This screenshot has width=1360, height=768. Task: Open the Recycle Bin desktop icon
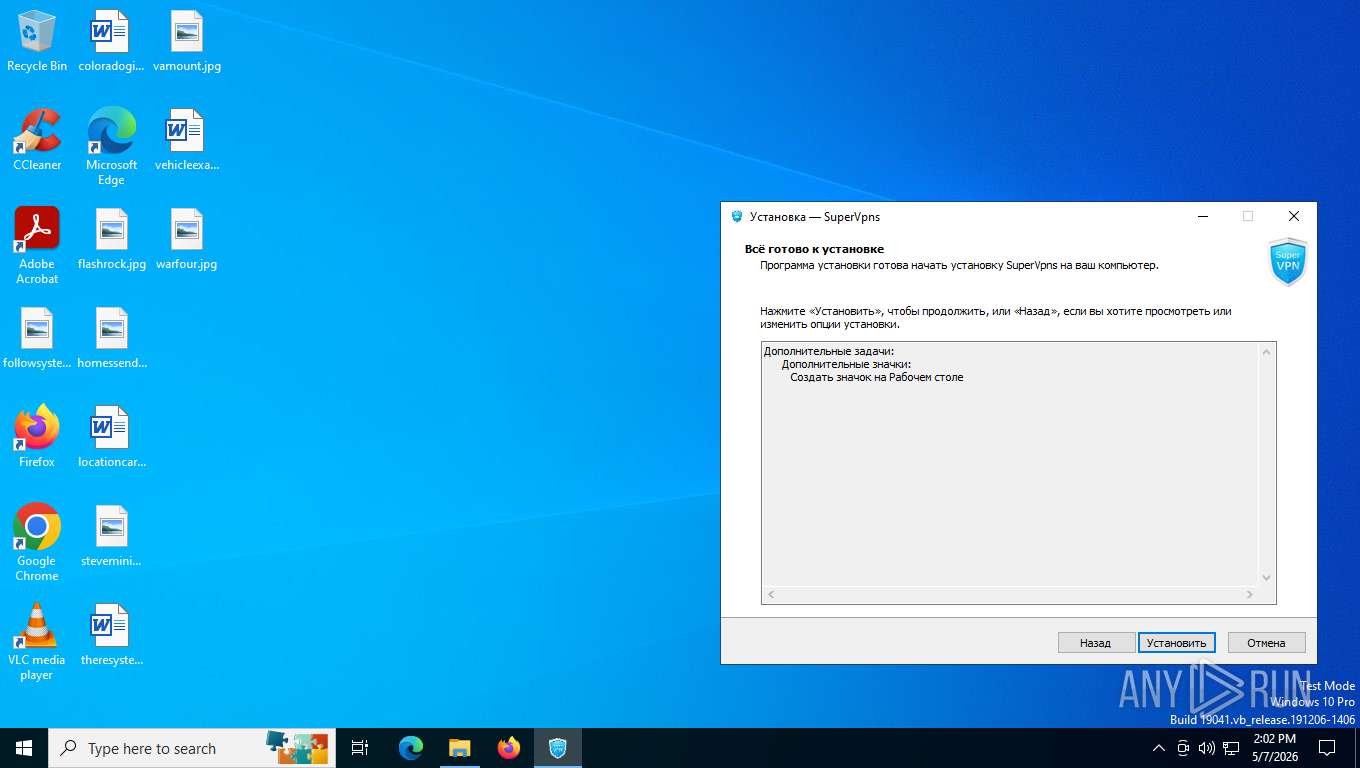37,40
